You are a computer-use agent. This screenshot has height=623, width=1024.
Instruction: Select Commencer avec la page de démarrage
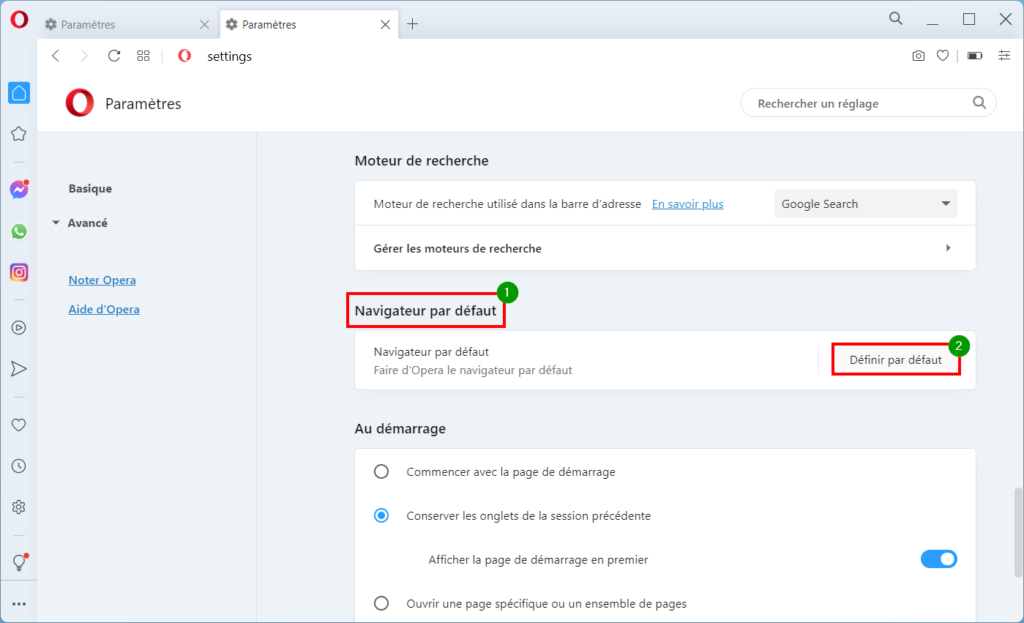pos(381,471)
